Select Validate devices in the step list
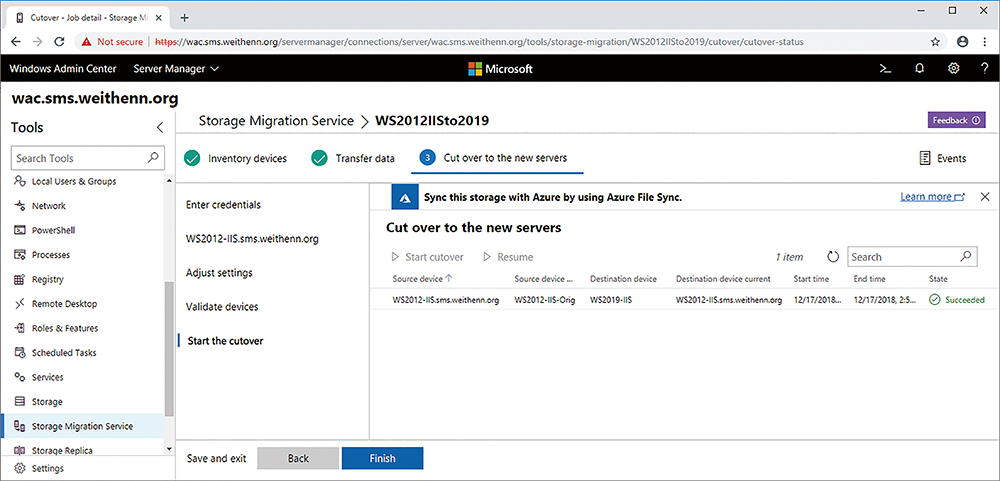 pyautogui.click(x=222, y=307)
